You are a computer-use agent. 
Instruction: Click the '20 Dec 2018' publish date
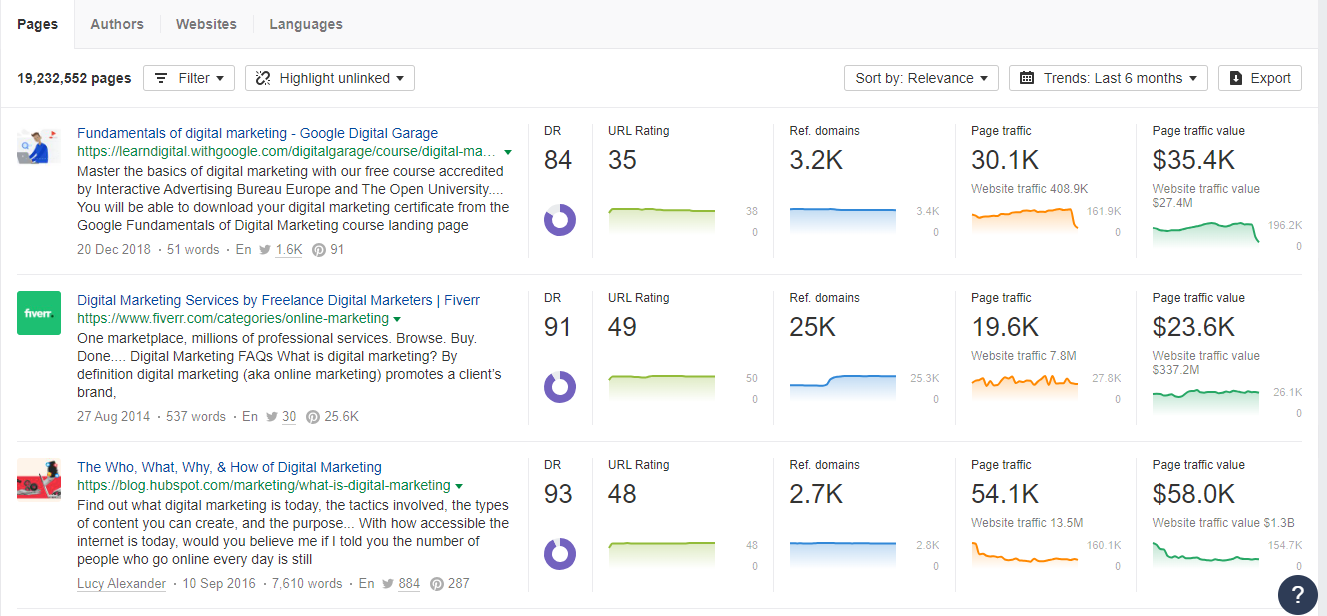[x=114, y=250]
